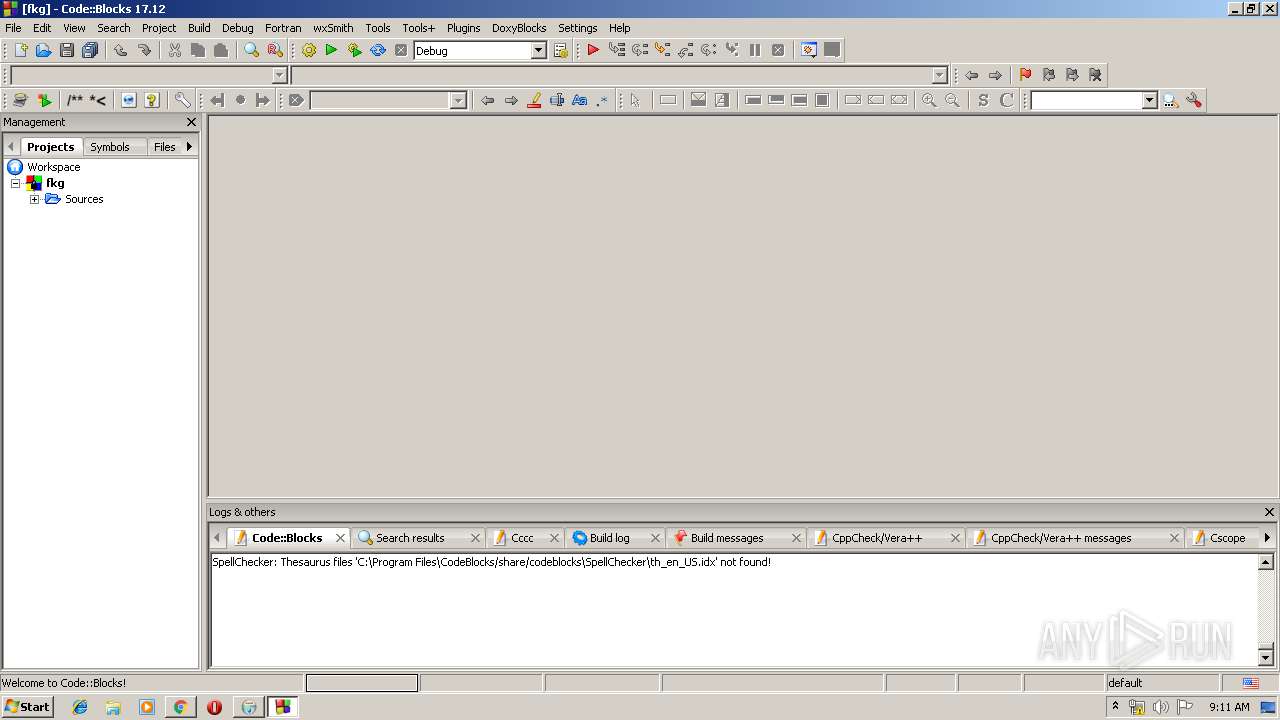This screenshot has width=1280, height=720.
Task: Click the Zoom out icon
Action: click(952, 100)
